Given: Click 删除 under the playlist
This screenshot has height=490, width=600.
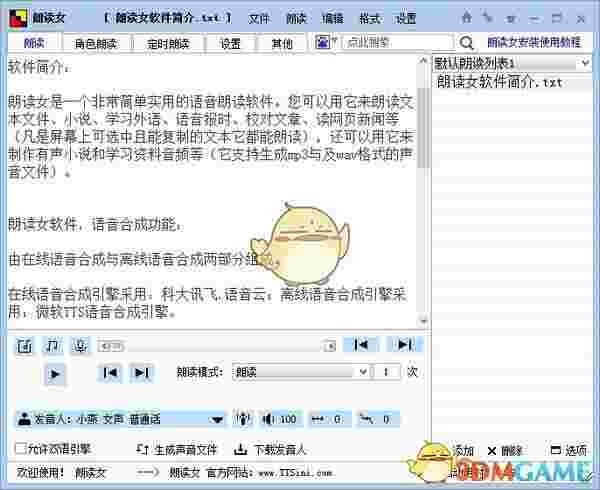Looking at the screenshot, I should [505, 451].
